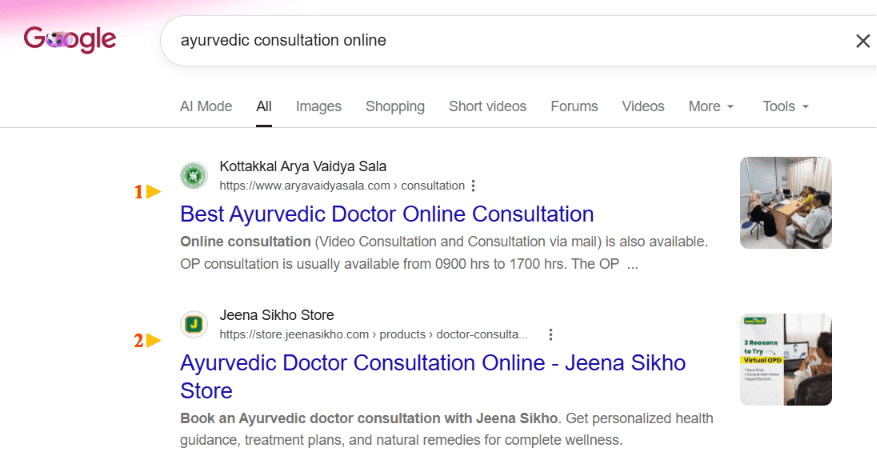Click Jeena Sikho Store favicon
This screenshot has height=468, width=877.
coord(194,324)
